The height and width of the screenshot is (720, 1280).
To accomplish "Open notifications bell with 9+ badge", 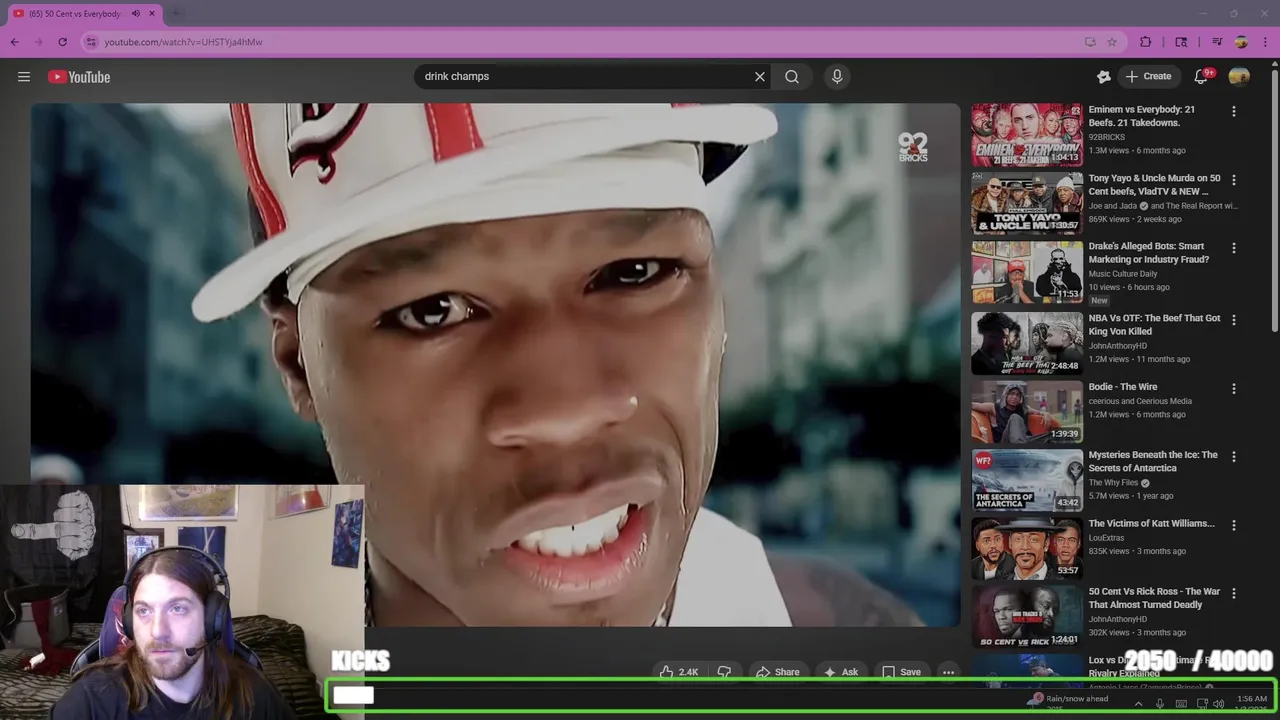I will coord(1202,77).
